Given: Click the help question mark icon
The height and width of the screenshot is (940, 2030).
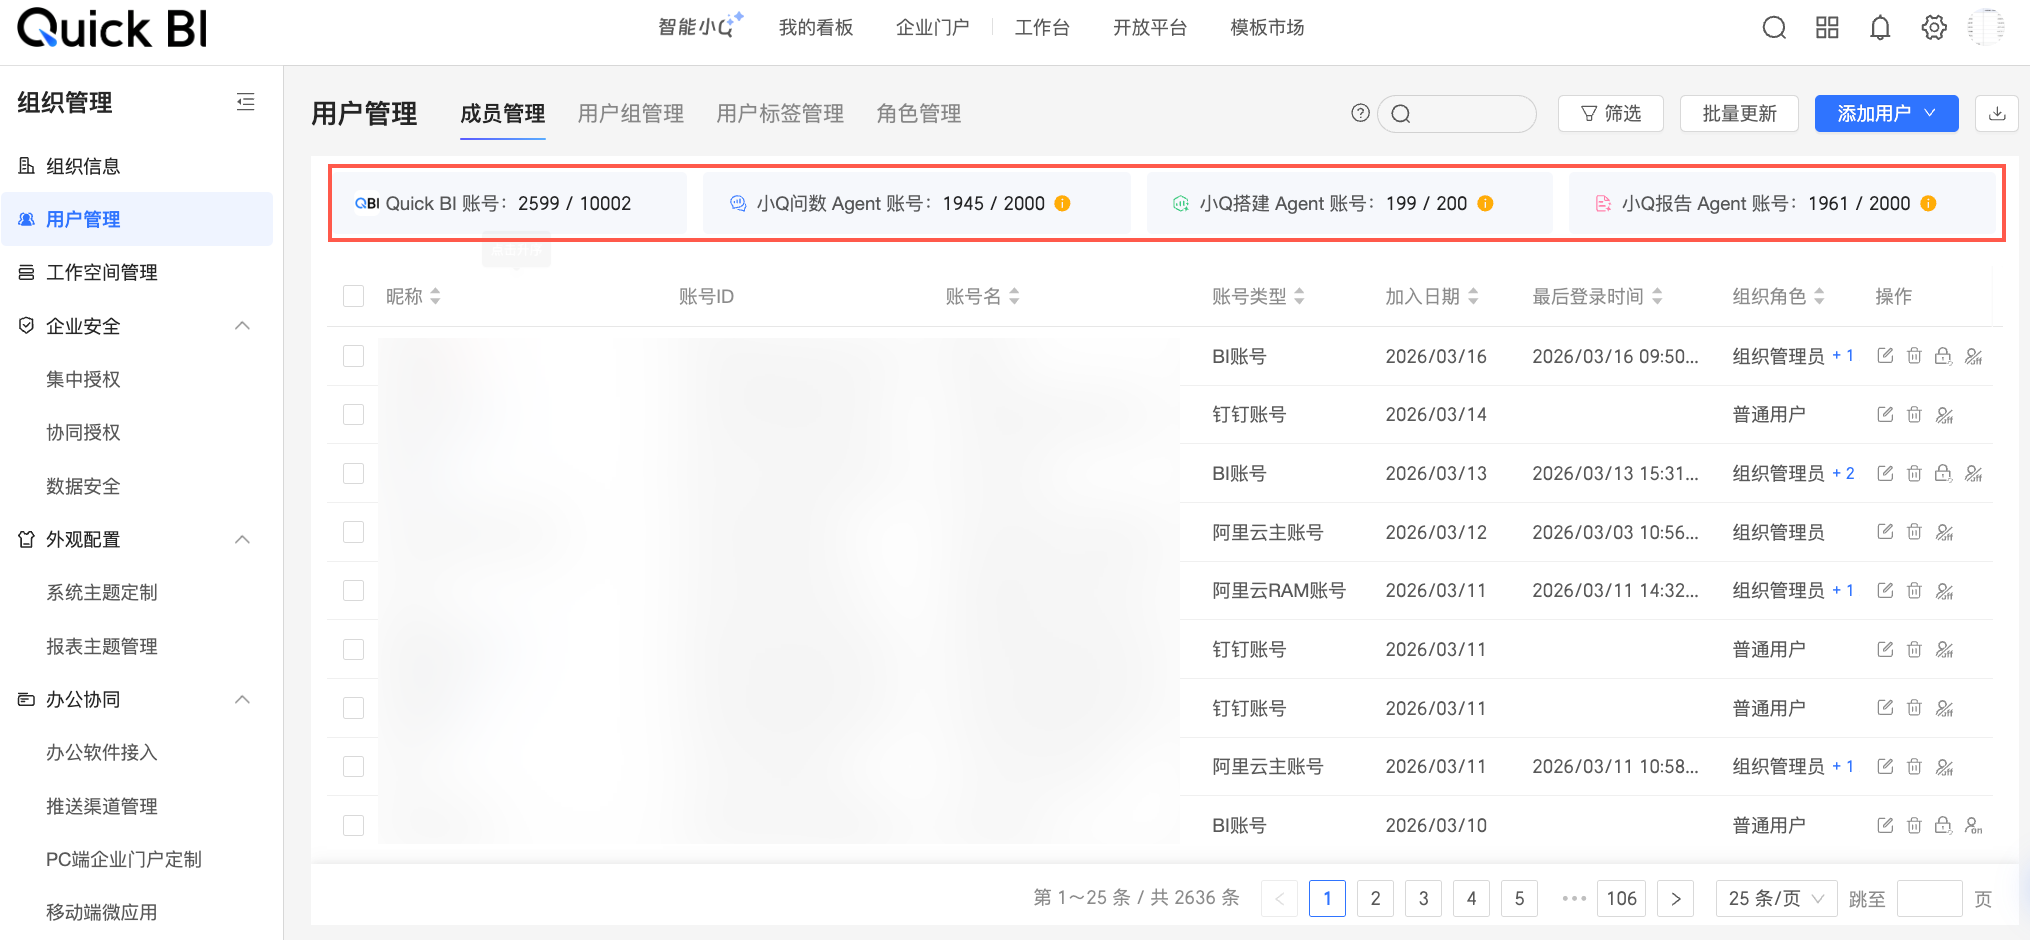Looking at the screenshot, I should pos(1360,113).
